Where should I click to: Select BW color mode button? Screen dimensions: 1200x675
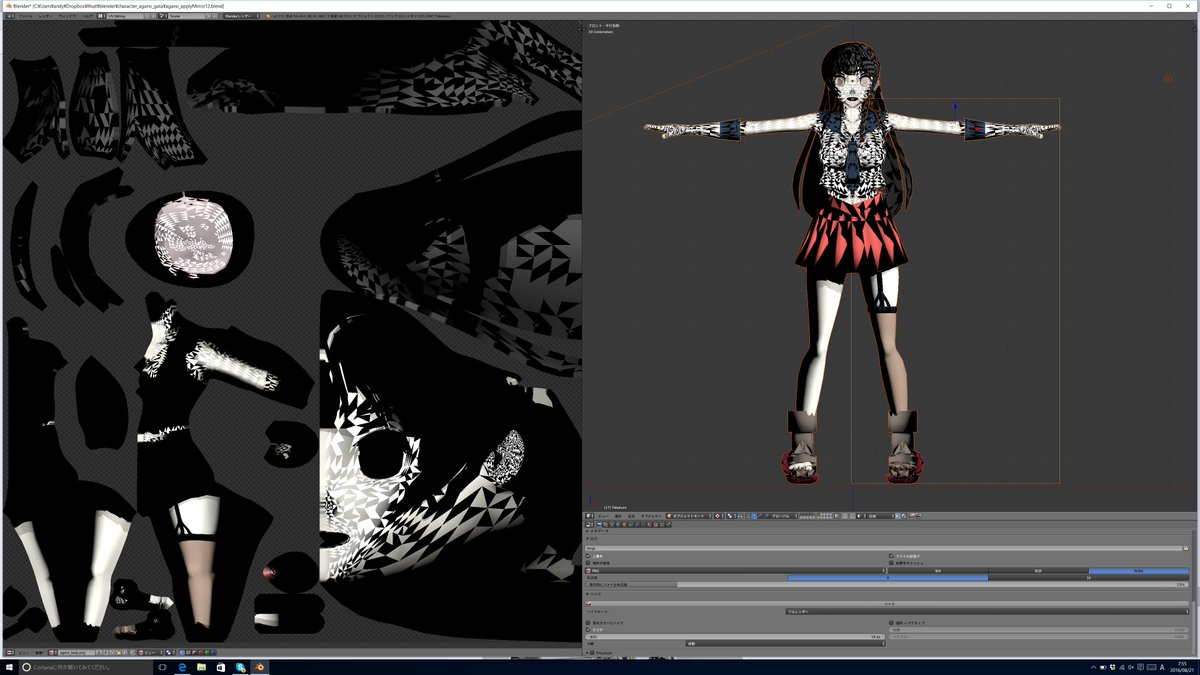pos(938,570)
